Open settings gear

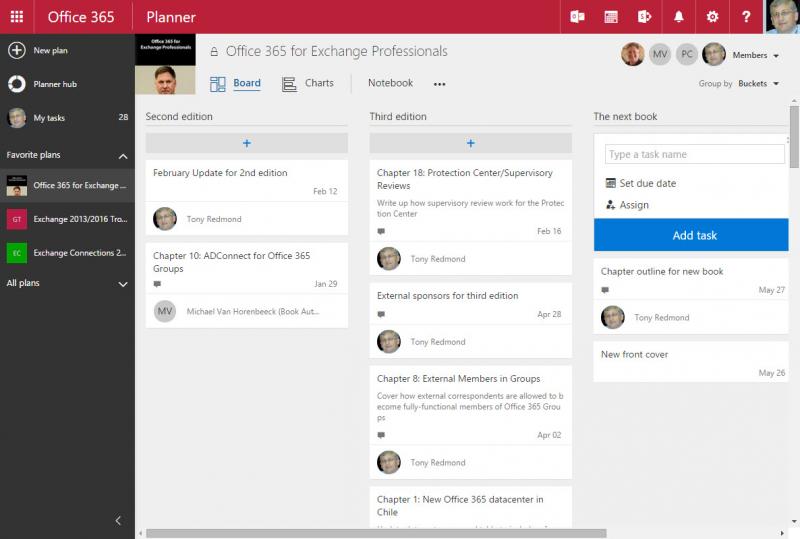tap(712, 17)
